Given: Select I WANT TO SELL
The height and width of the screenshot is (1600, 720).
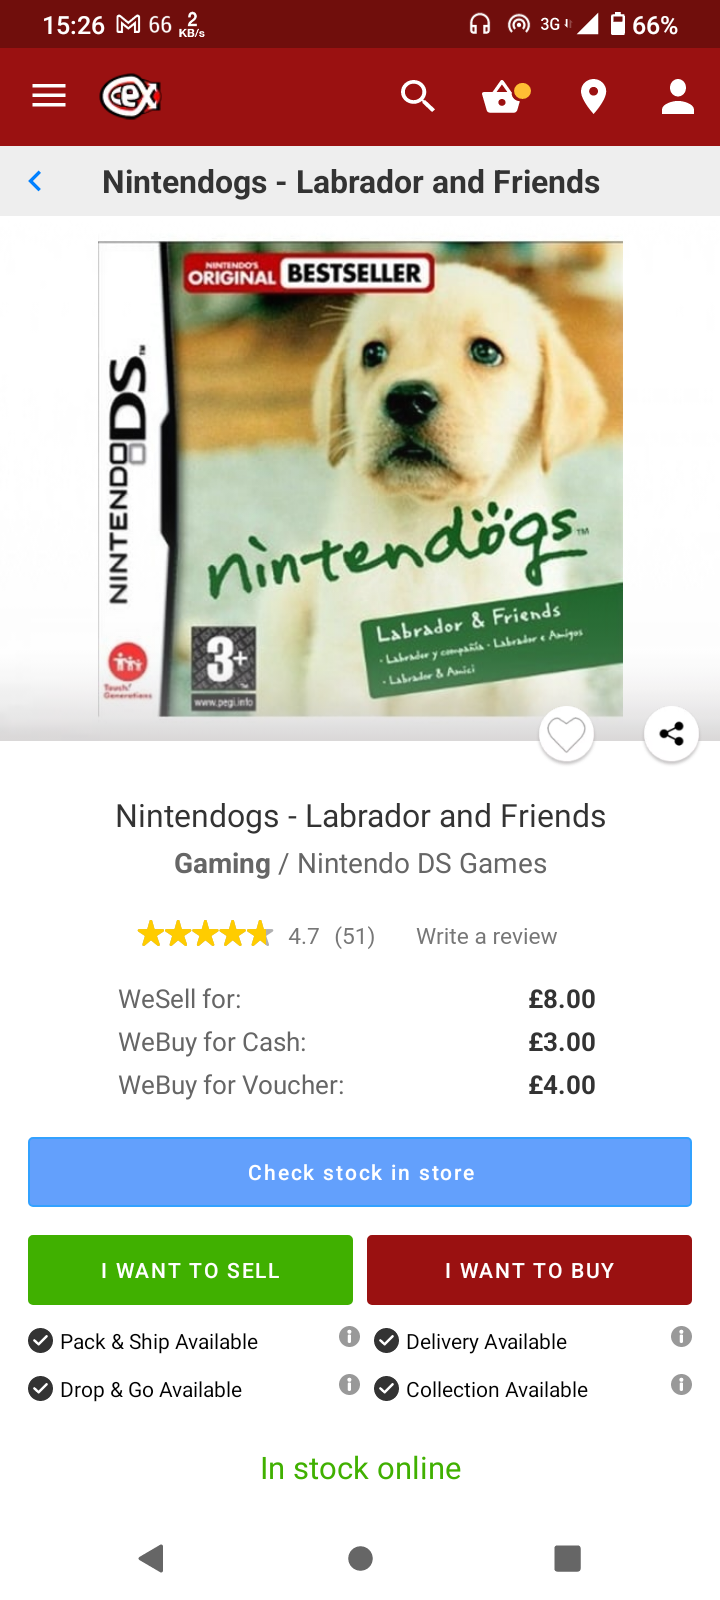Looking at the screenshot, I should [190, 1270].
